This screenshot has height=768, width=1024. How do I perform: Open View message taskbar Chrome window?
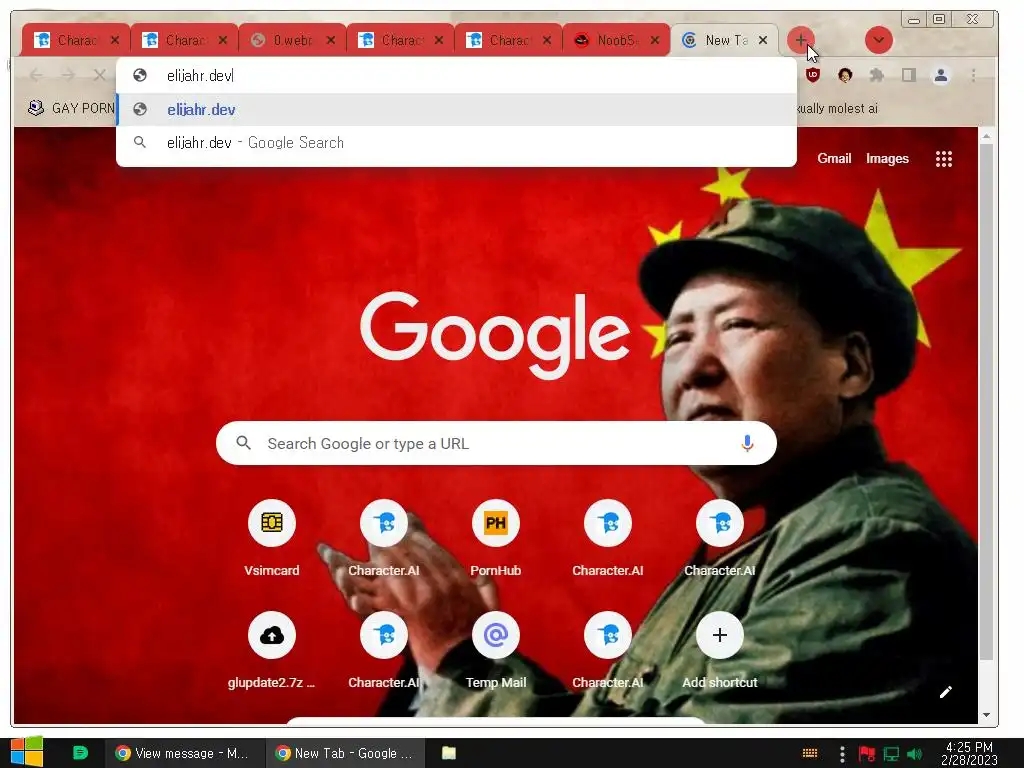point(185,753)
